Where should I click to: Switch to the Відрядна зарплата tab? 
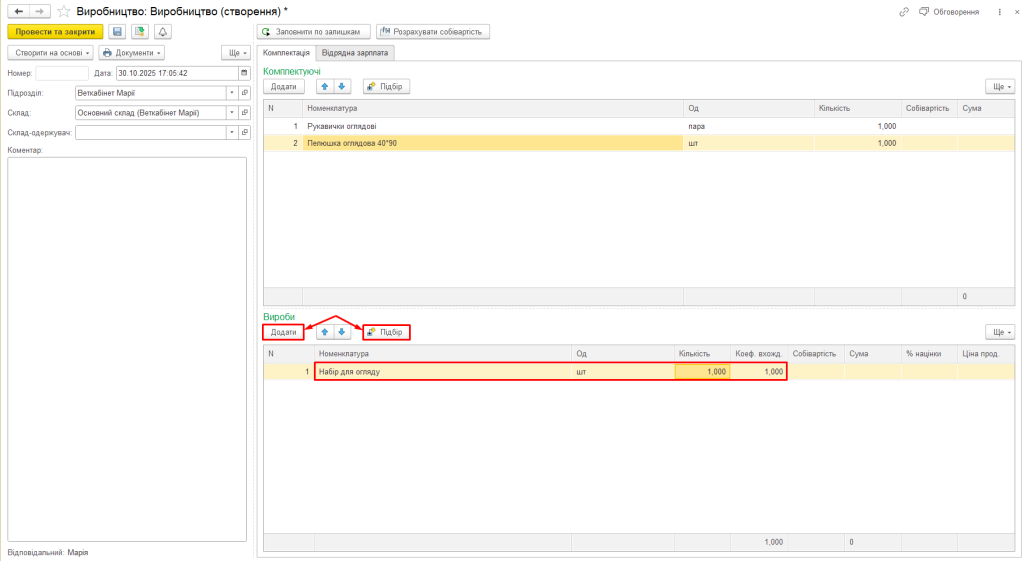[355, 52]
